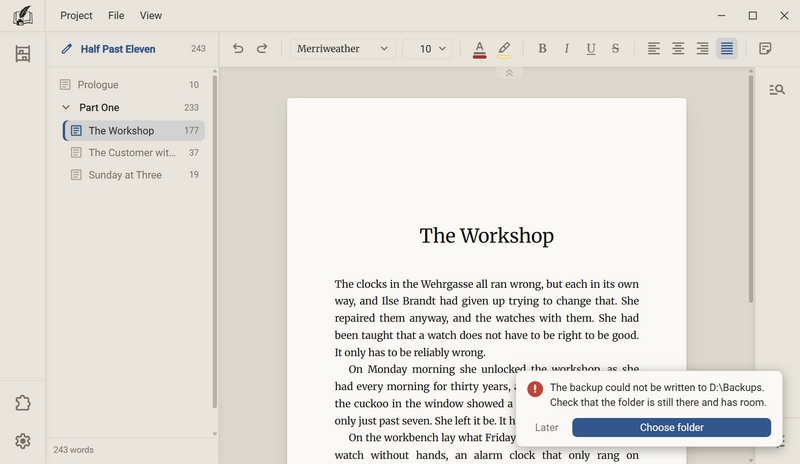Undo the last edit
This screenshot has width=800, height=464.
click(238, 48)
